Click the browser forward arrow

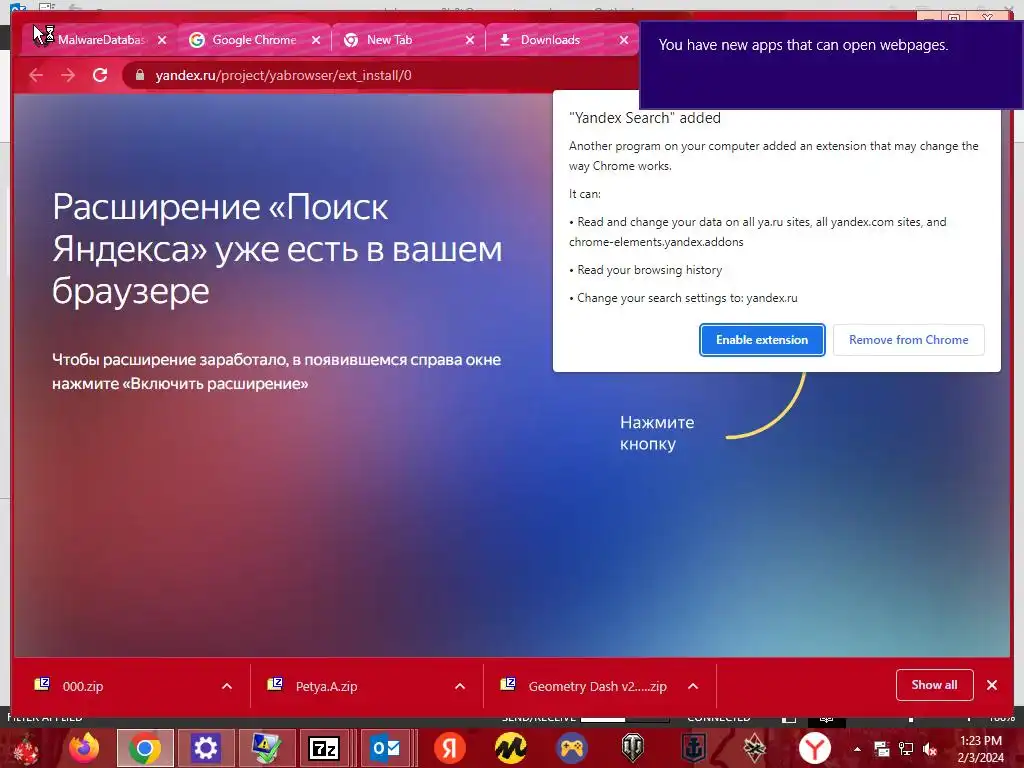click(68, 75)
